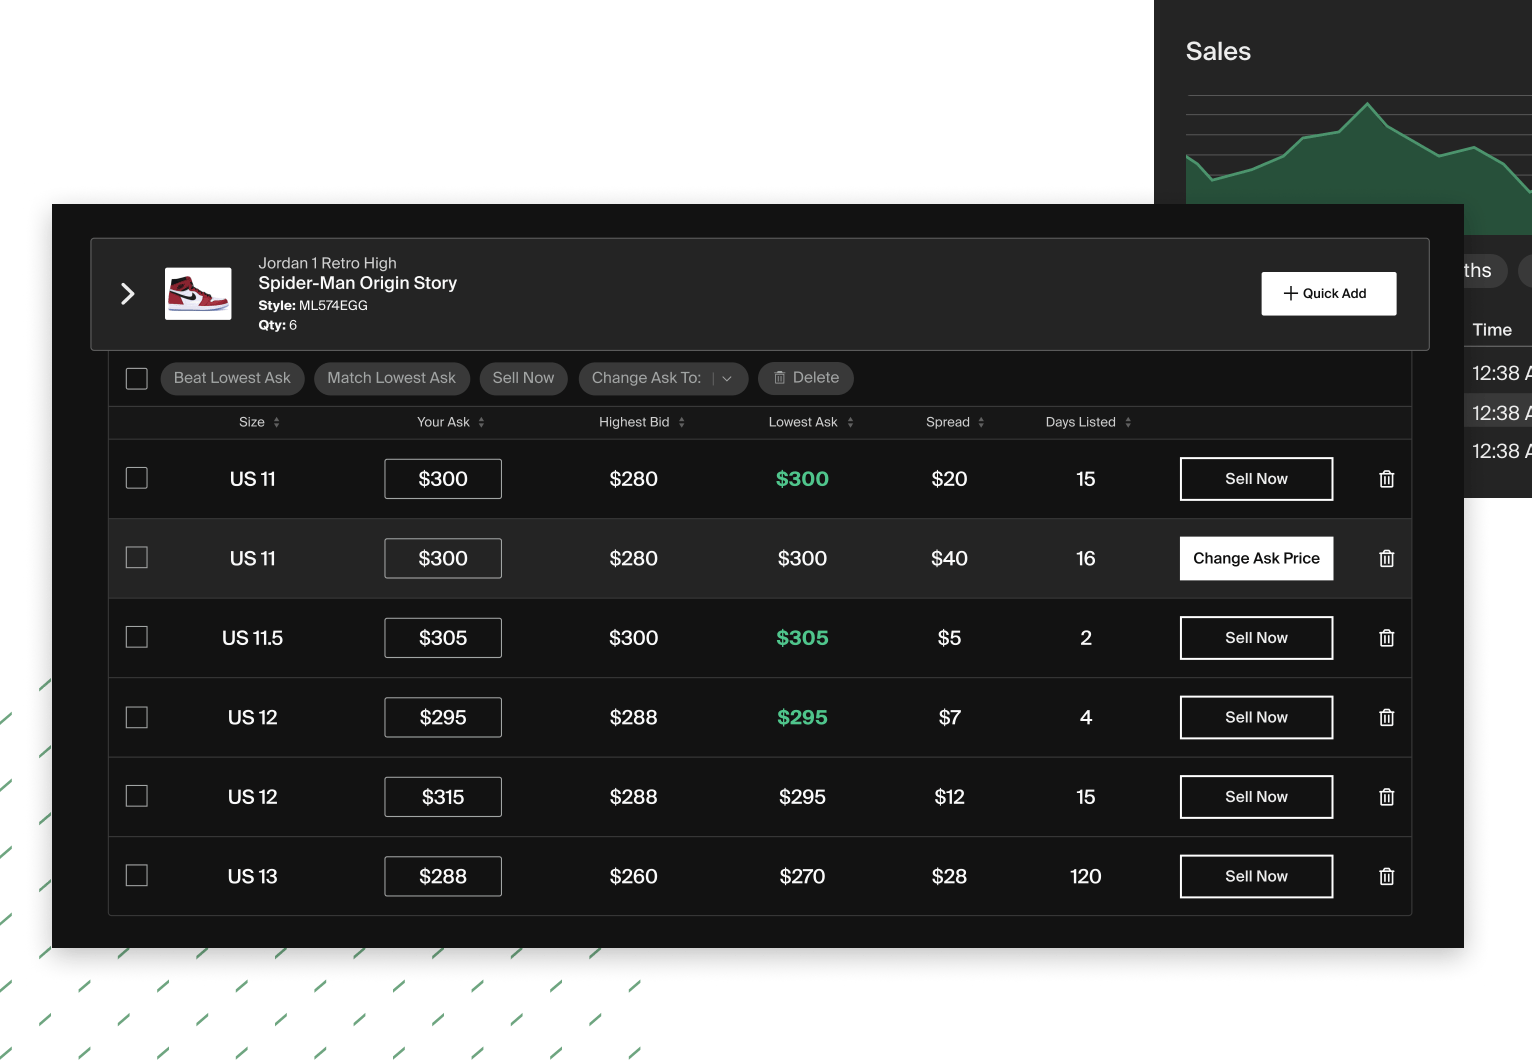Sort by Your Ask column arrows
Screen dimensions: 1532x1060
[x=481, y=422]
